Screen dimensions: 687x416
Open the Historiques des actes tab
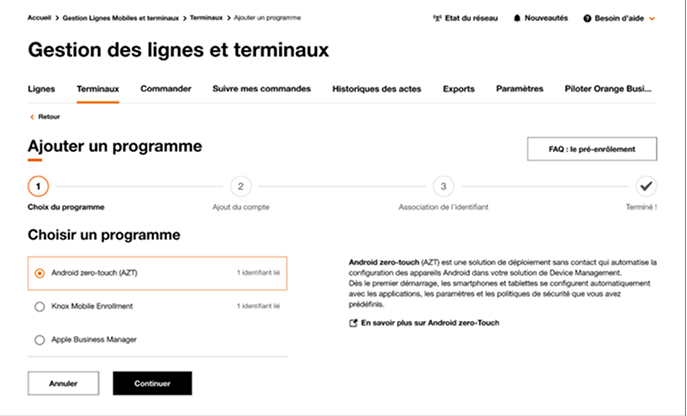(x=376, y=88)
